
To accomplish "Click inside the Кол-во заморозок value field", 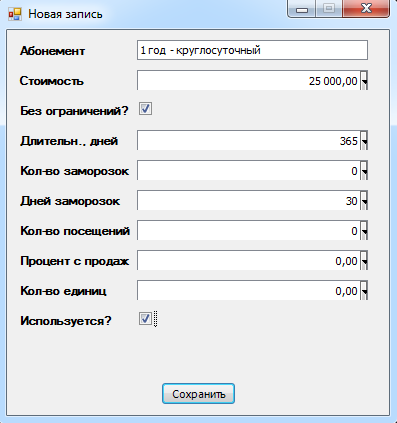I will 249,170.
